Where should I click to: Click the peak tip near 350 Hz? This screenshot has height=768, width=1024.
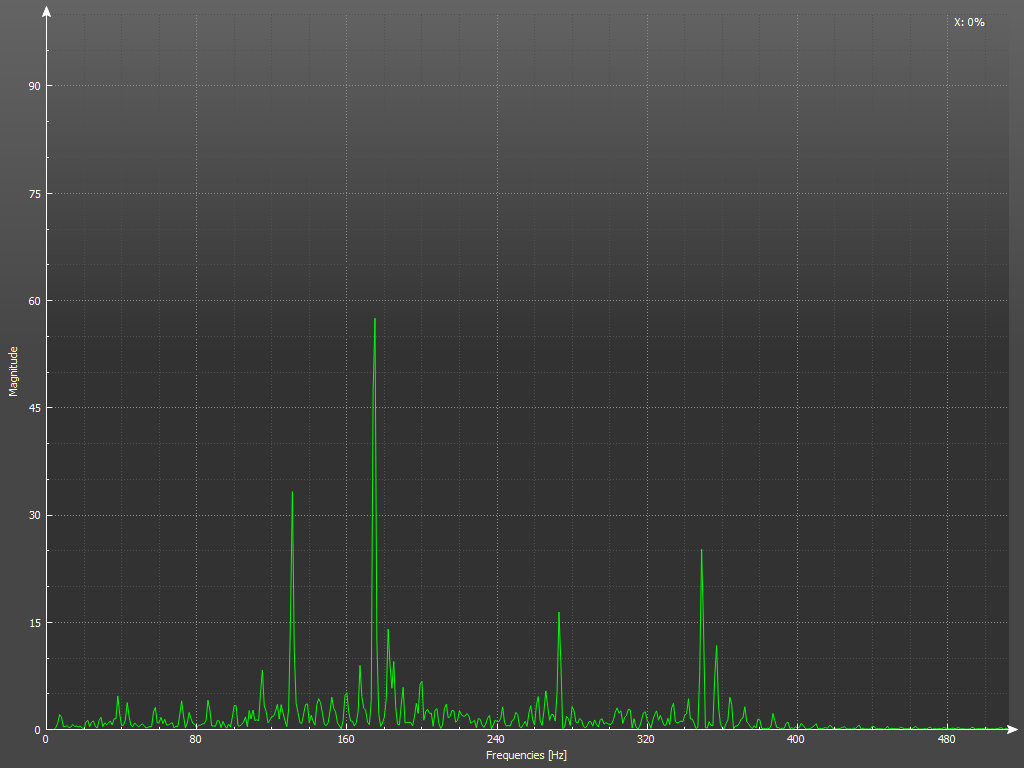coord(701,550)
